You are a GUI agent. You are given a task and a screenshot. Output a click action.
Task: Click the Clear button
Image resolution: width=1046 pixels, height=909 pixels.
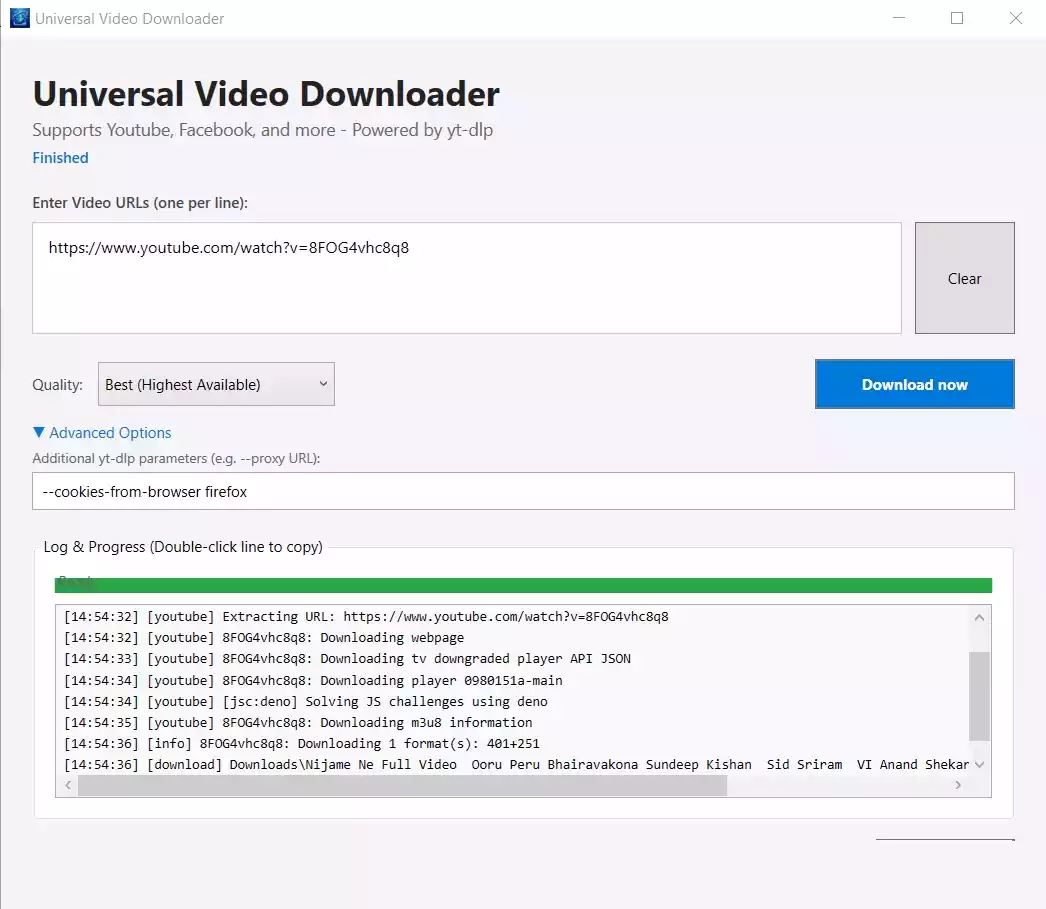point(964,278)
